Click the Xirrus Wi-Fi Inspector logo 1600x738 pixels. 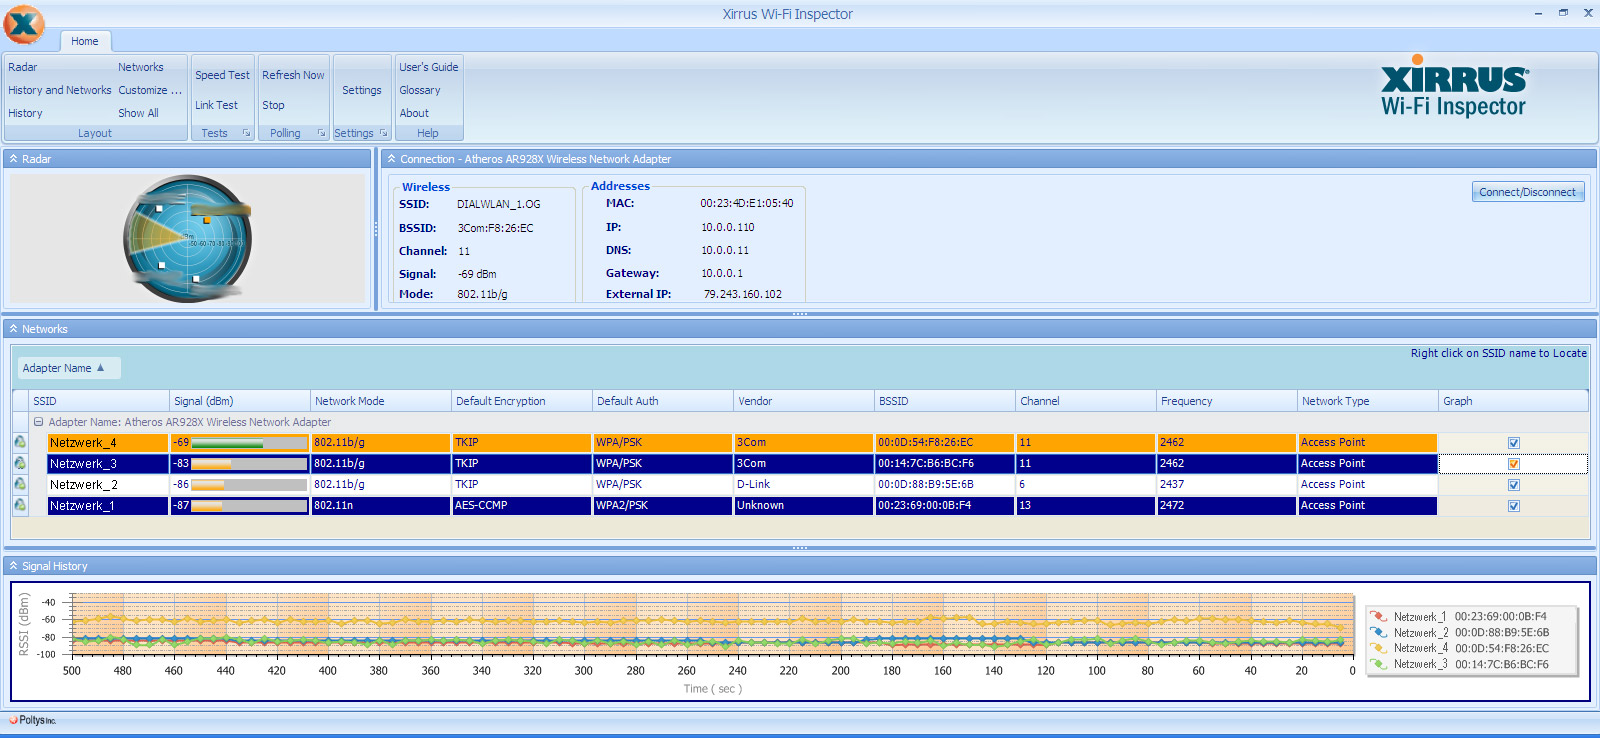pyautogui.click(x=1454, y=87)
